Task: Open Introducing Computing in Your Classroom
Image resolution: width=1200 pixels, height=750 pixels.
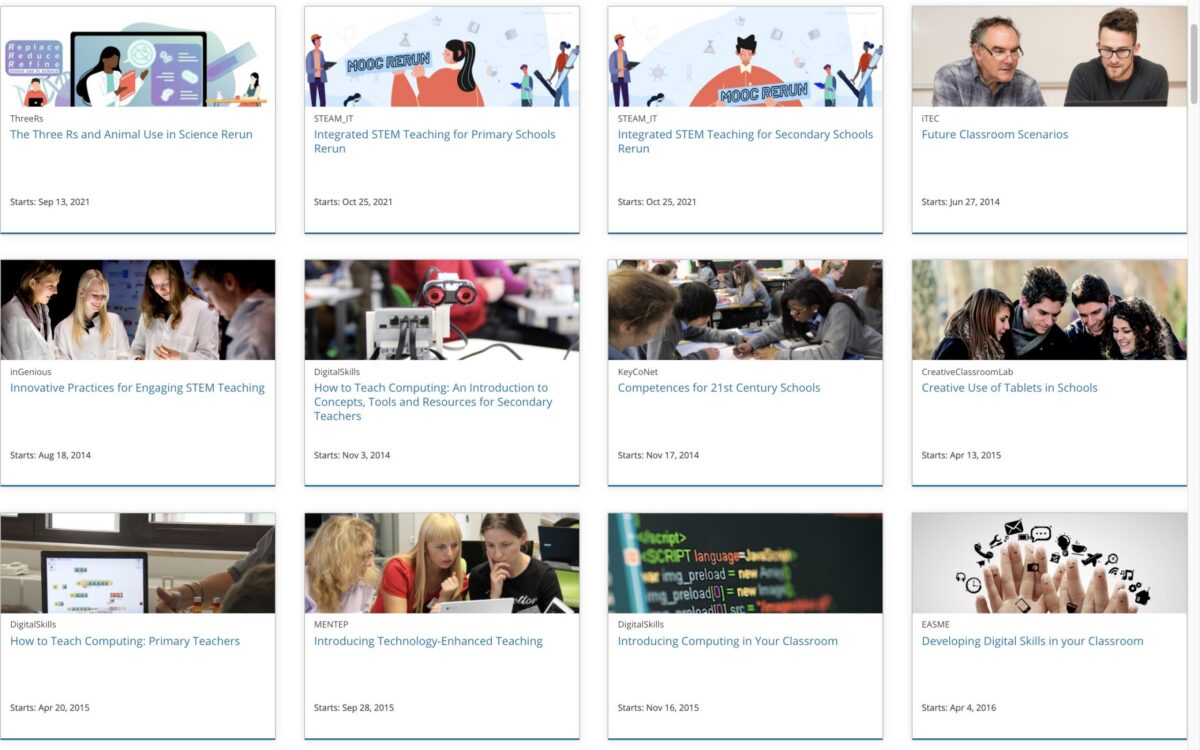Action: (x=728, y=642)
